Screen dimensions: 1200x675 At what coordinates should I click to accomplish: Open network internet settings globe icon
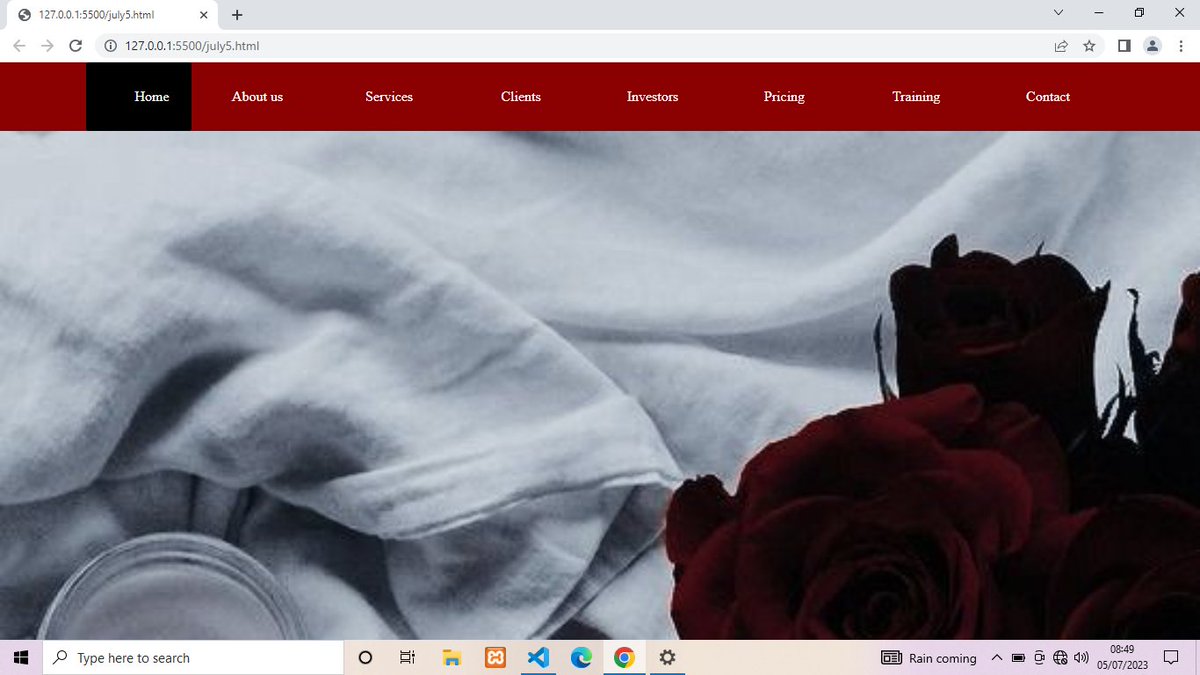tap(1060, 658)
